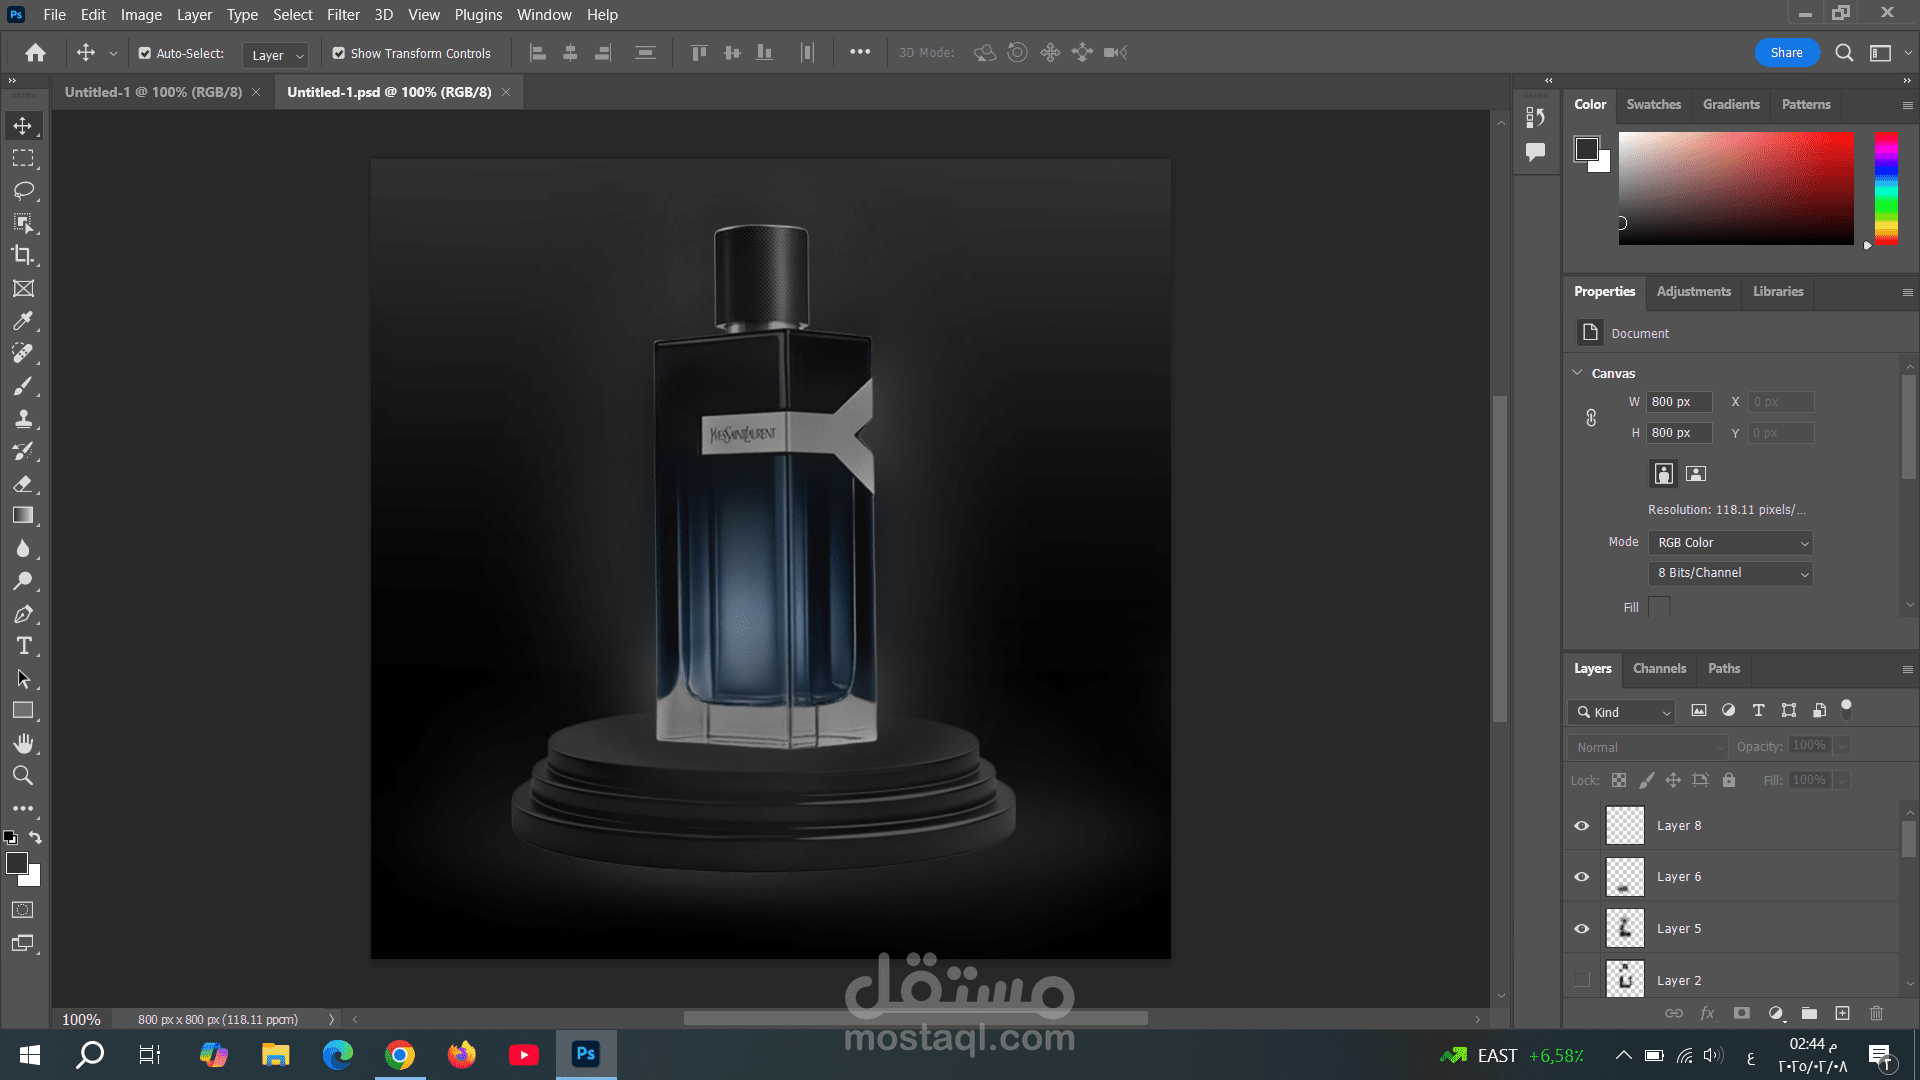The image size is (1920, 1080).
Task: Show Layer 2 visibility toggle
Action: (x=1581, y=980)
